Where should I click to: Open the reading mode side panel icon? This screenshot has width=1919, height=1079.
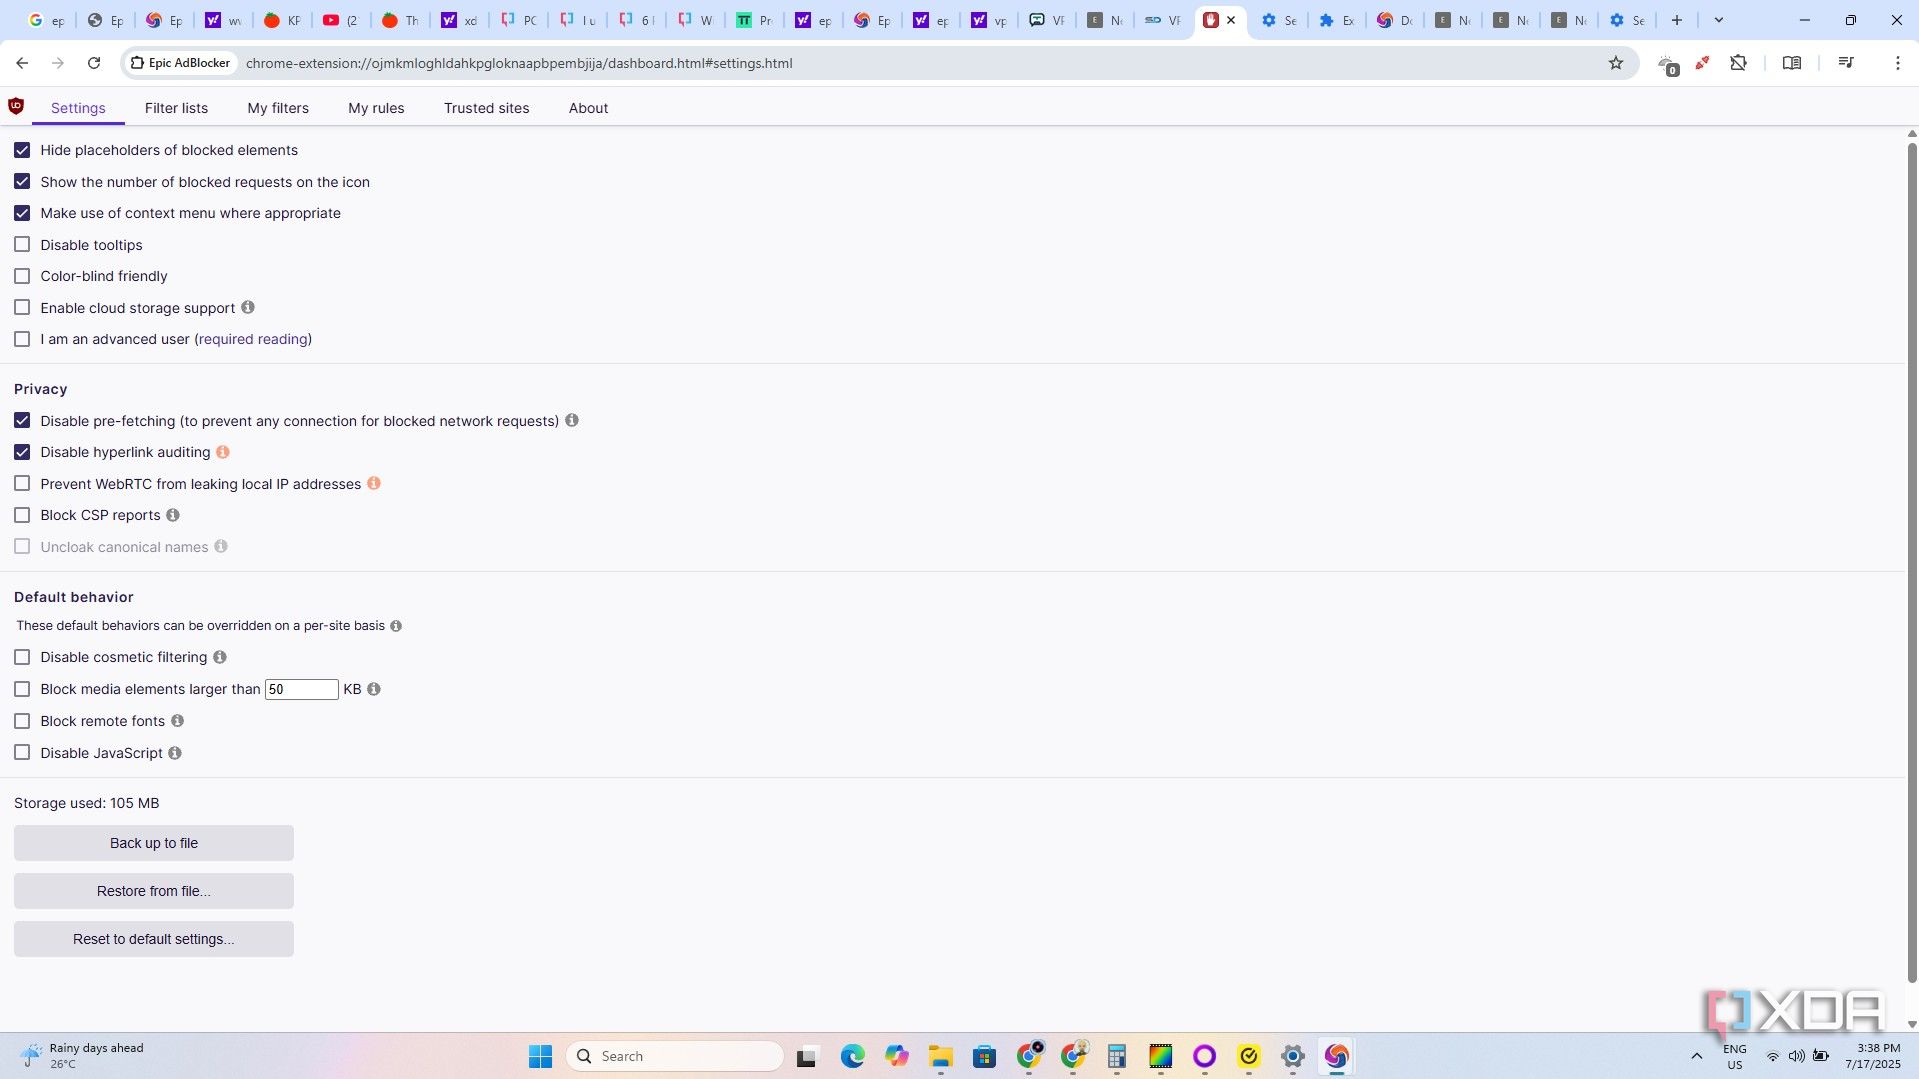[x=1792, y=63]
